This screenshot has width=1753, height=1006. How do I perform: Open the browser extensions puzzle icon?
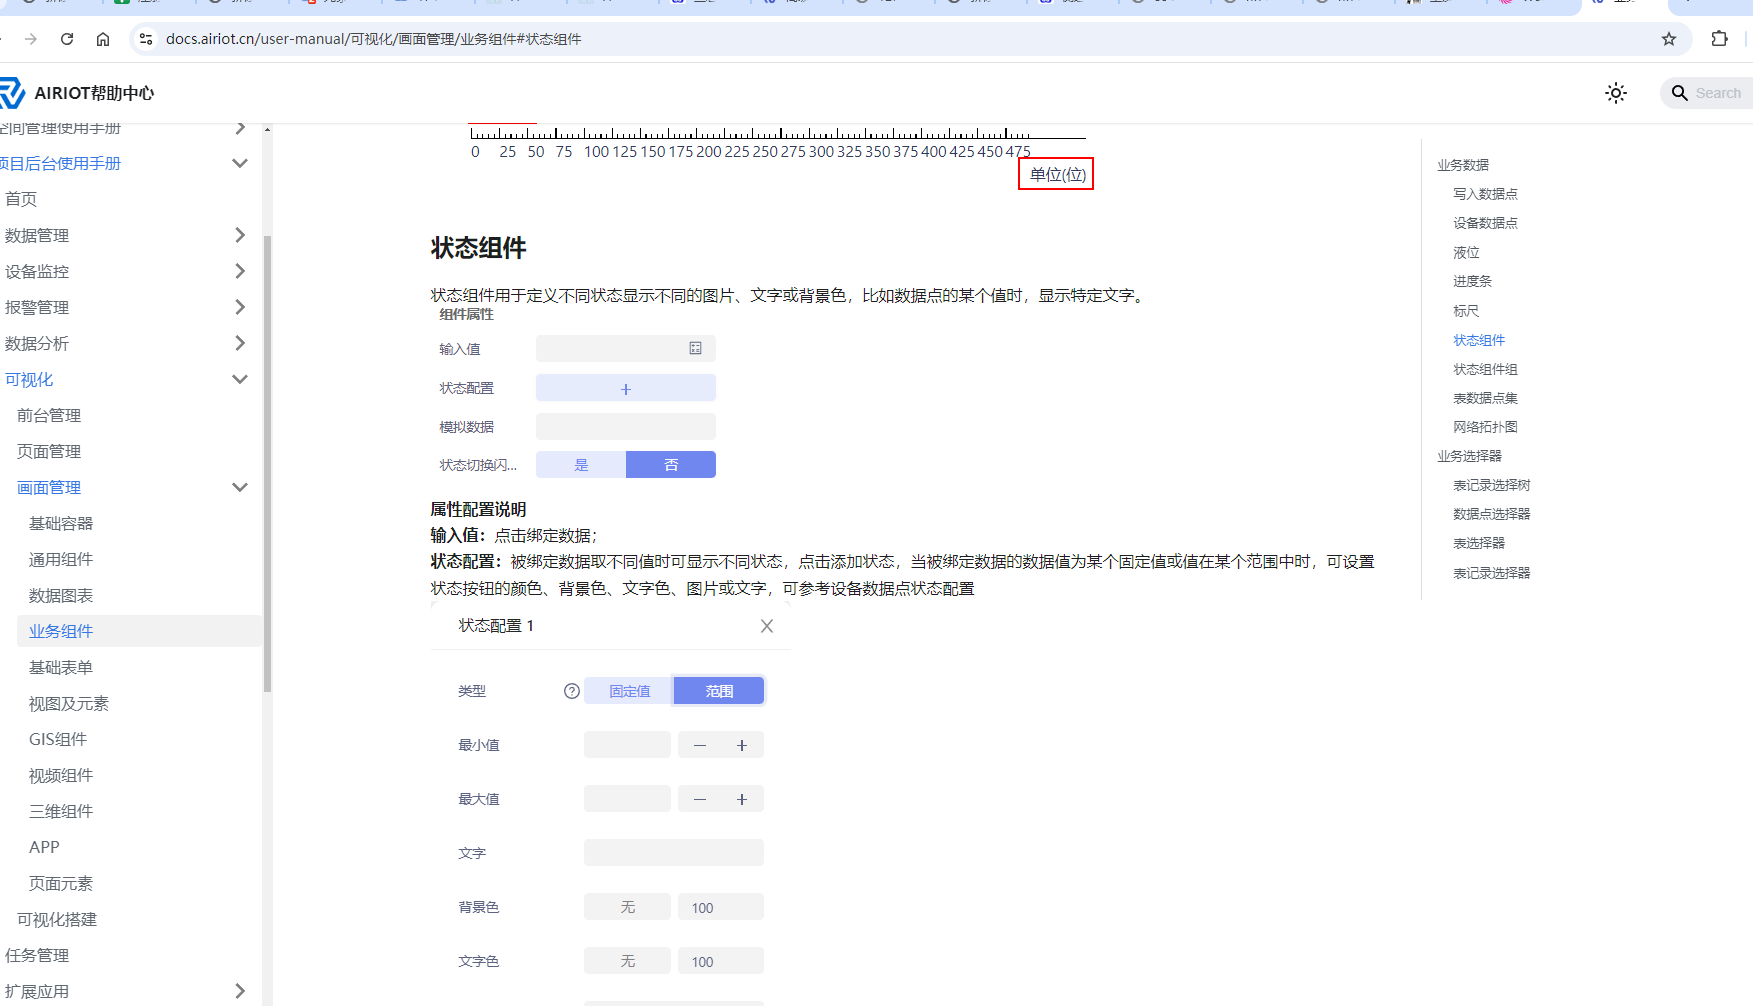(x=1719, y=39)
